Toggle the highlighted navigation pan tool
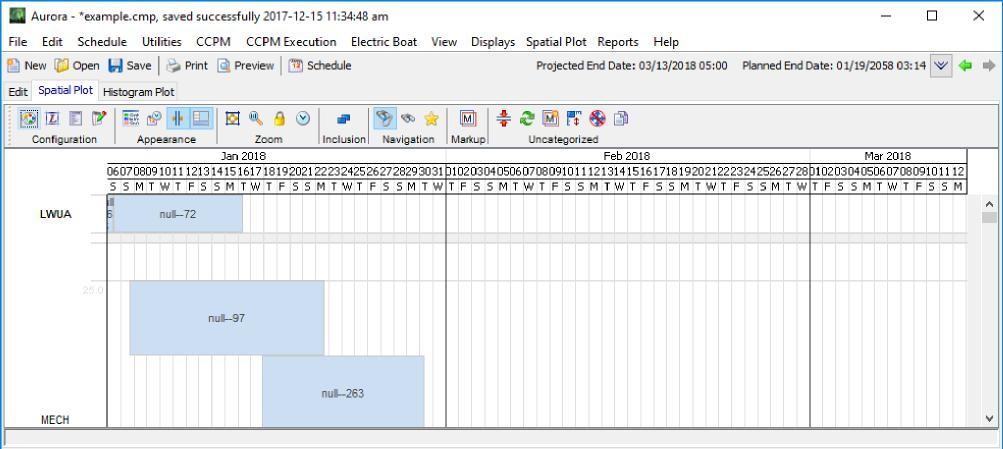The height and width of the screenshot is (449, 1003). click(385, 119)
